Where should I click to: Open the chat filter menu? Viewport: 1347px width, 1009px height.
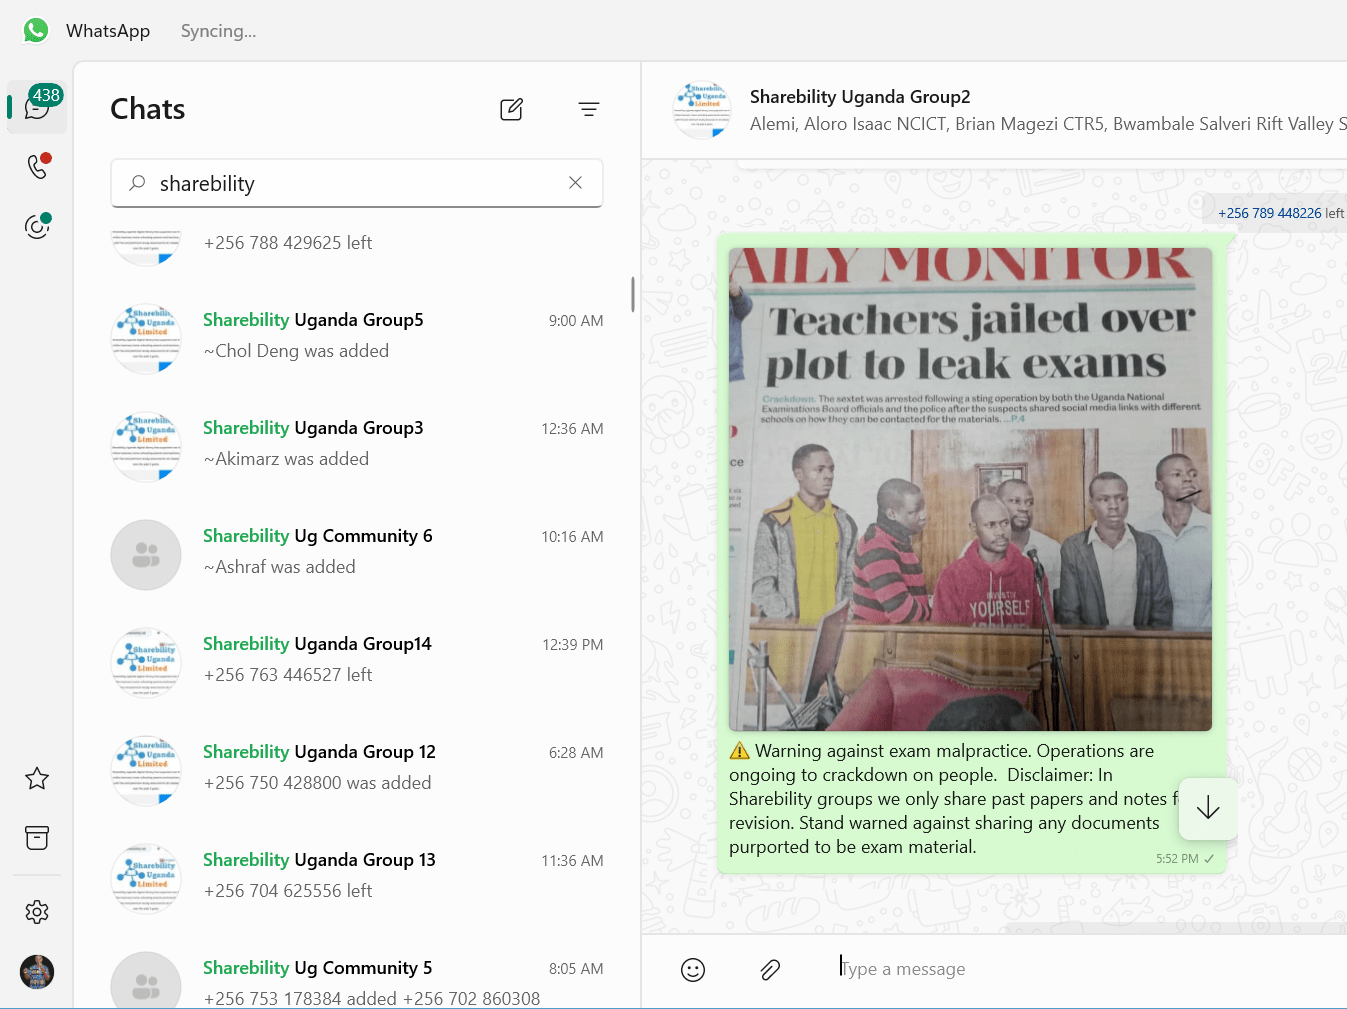point(589,109)
